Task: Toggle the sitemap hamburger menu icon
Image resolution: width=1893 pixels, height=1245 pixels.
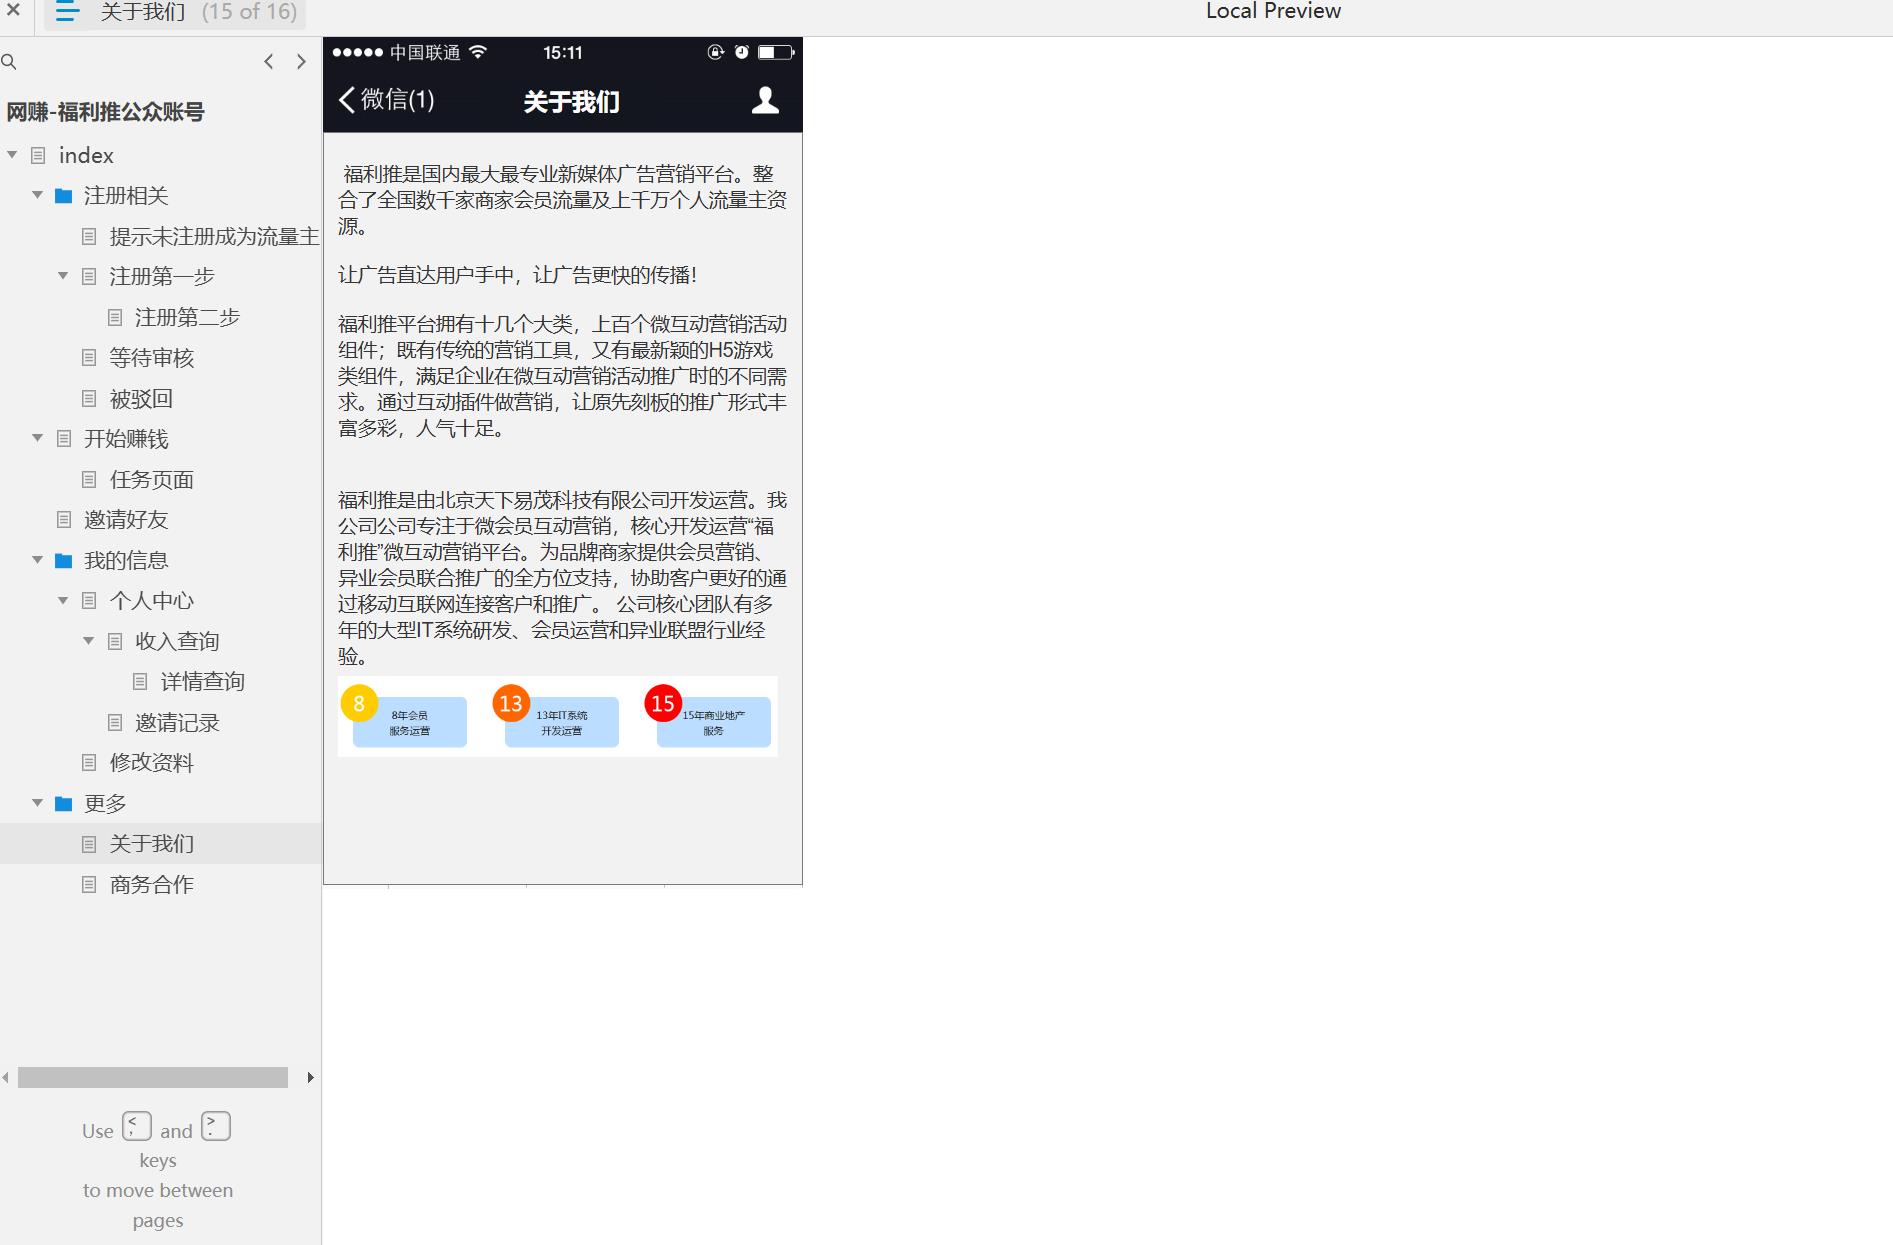Action: click(67, 12)
